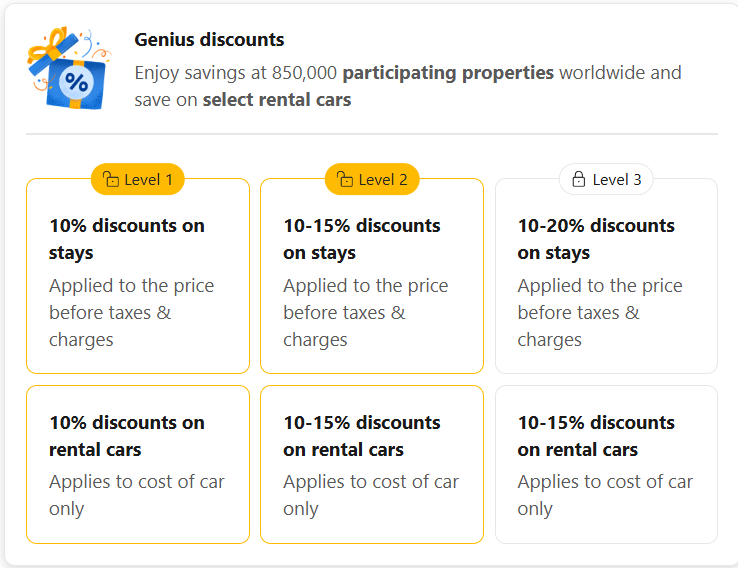
Task: Click the unlocked padlock icon on Level 2
Action: pyautogui.click(x=345, y=180)
